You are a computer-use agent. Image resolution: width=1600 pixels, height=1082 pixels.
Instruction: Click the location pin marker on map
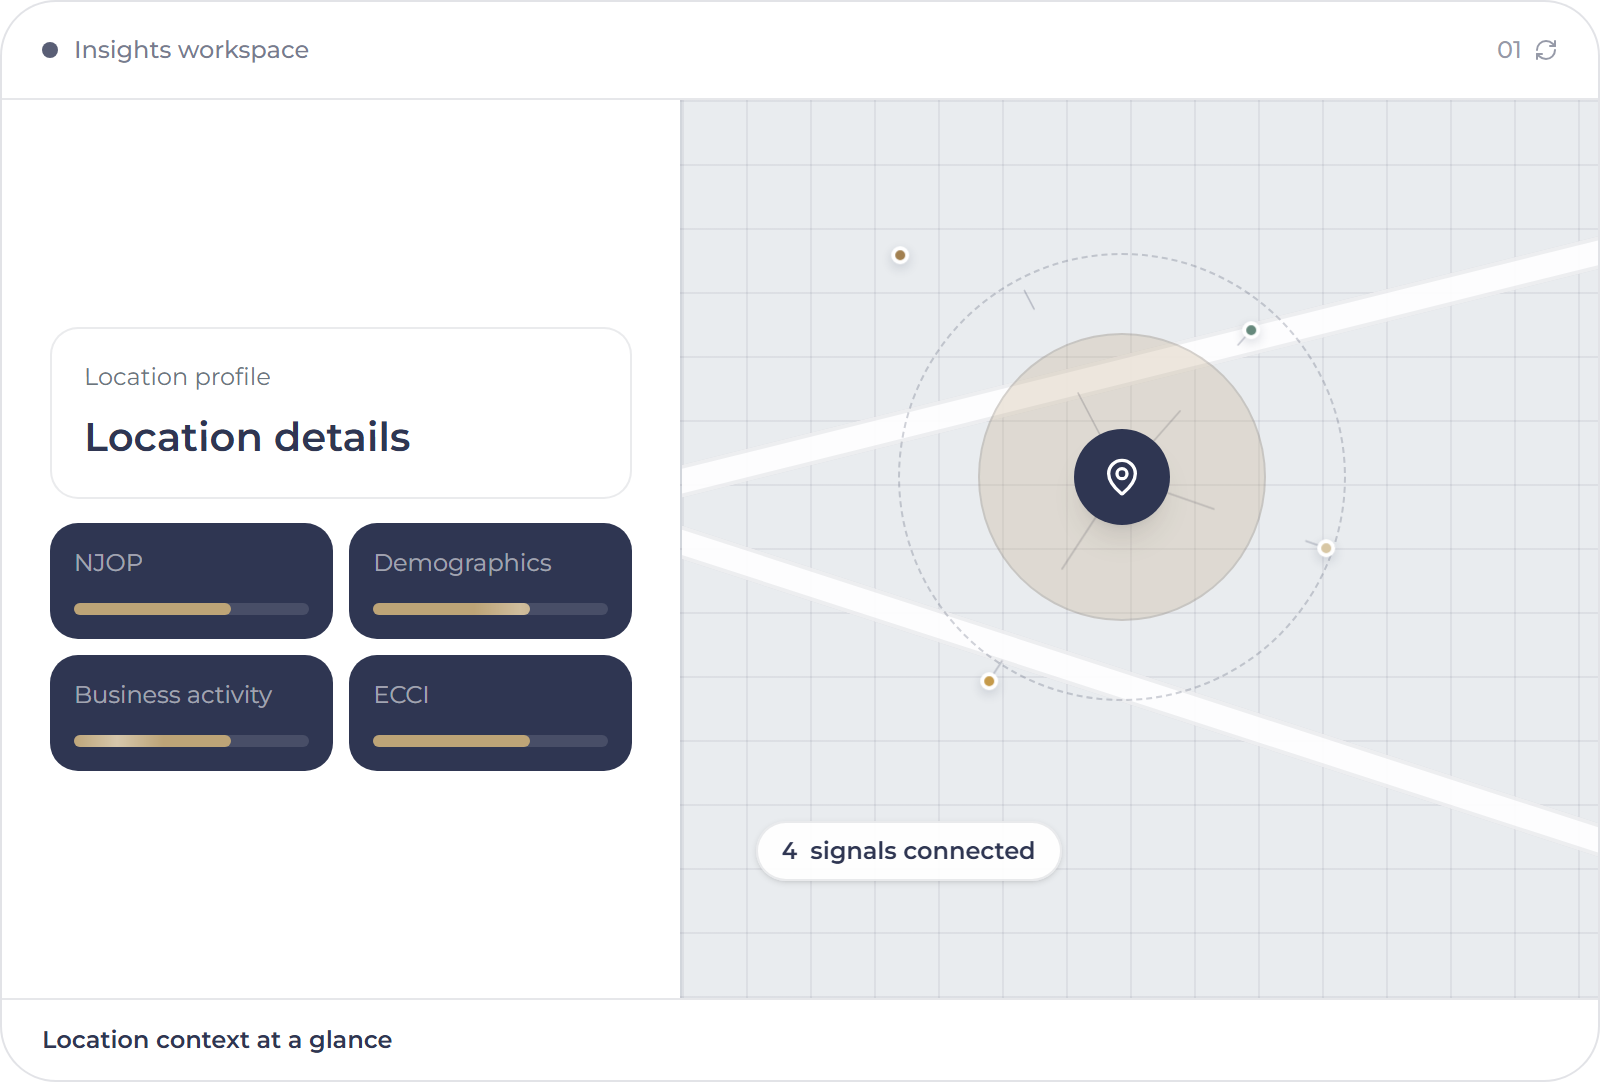(x=1122, y=477)
